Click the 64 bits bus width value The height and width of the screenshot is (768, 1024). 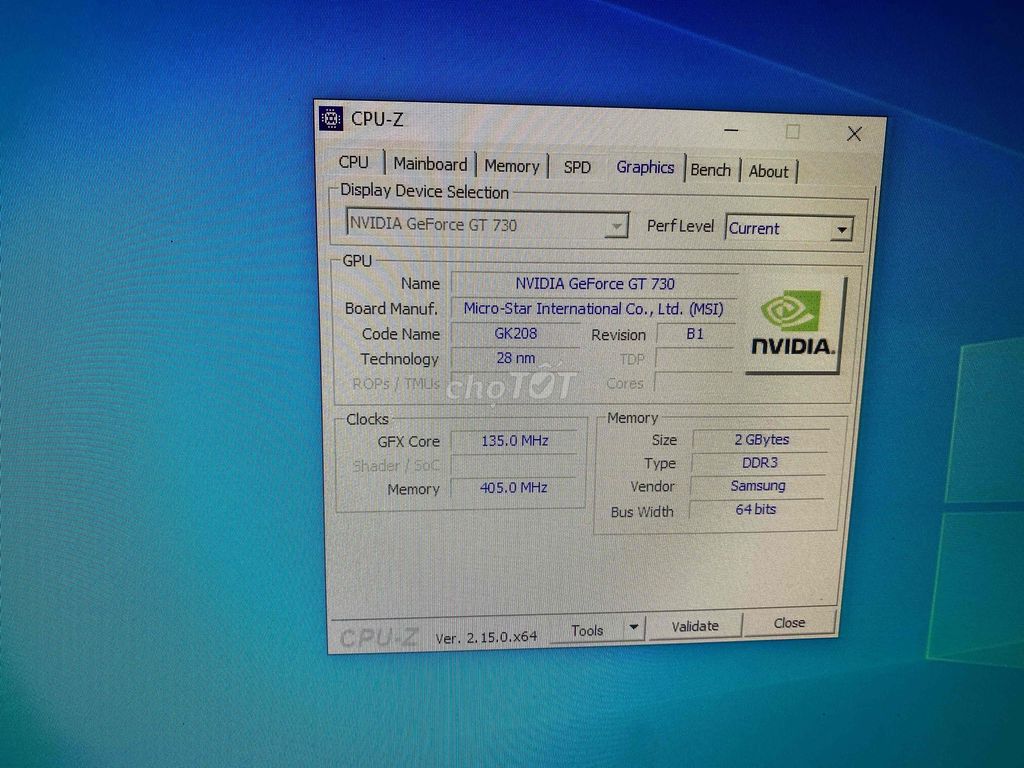pos(756,509)
